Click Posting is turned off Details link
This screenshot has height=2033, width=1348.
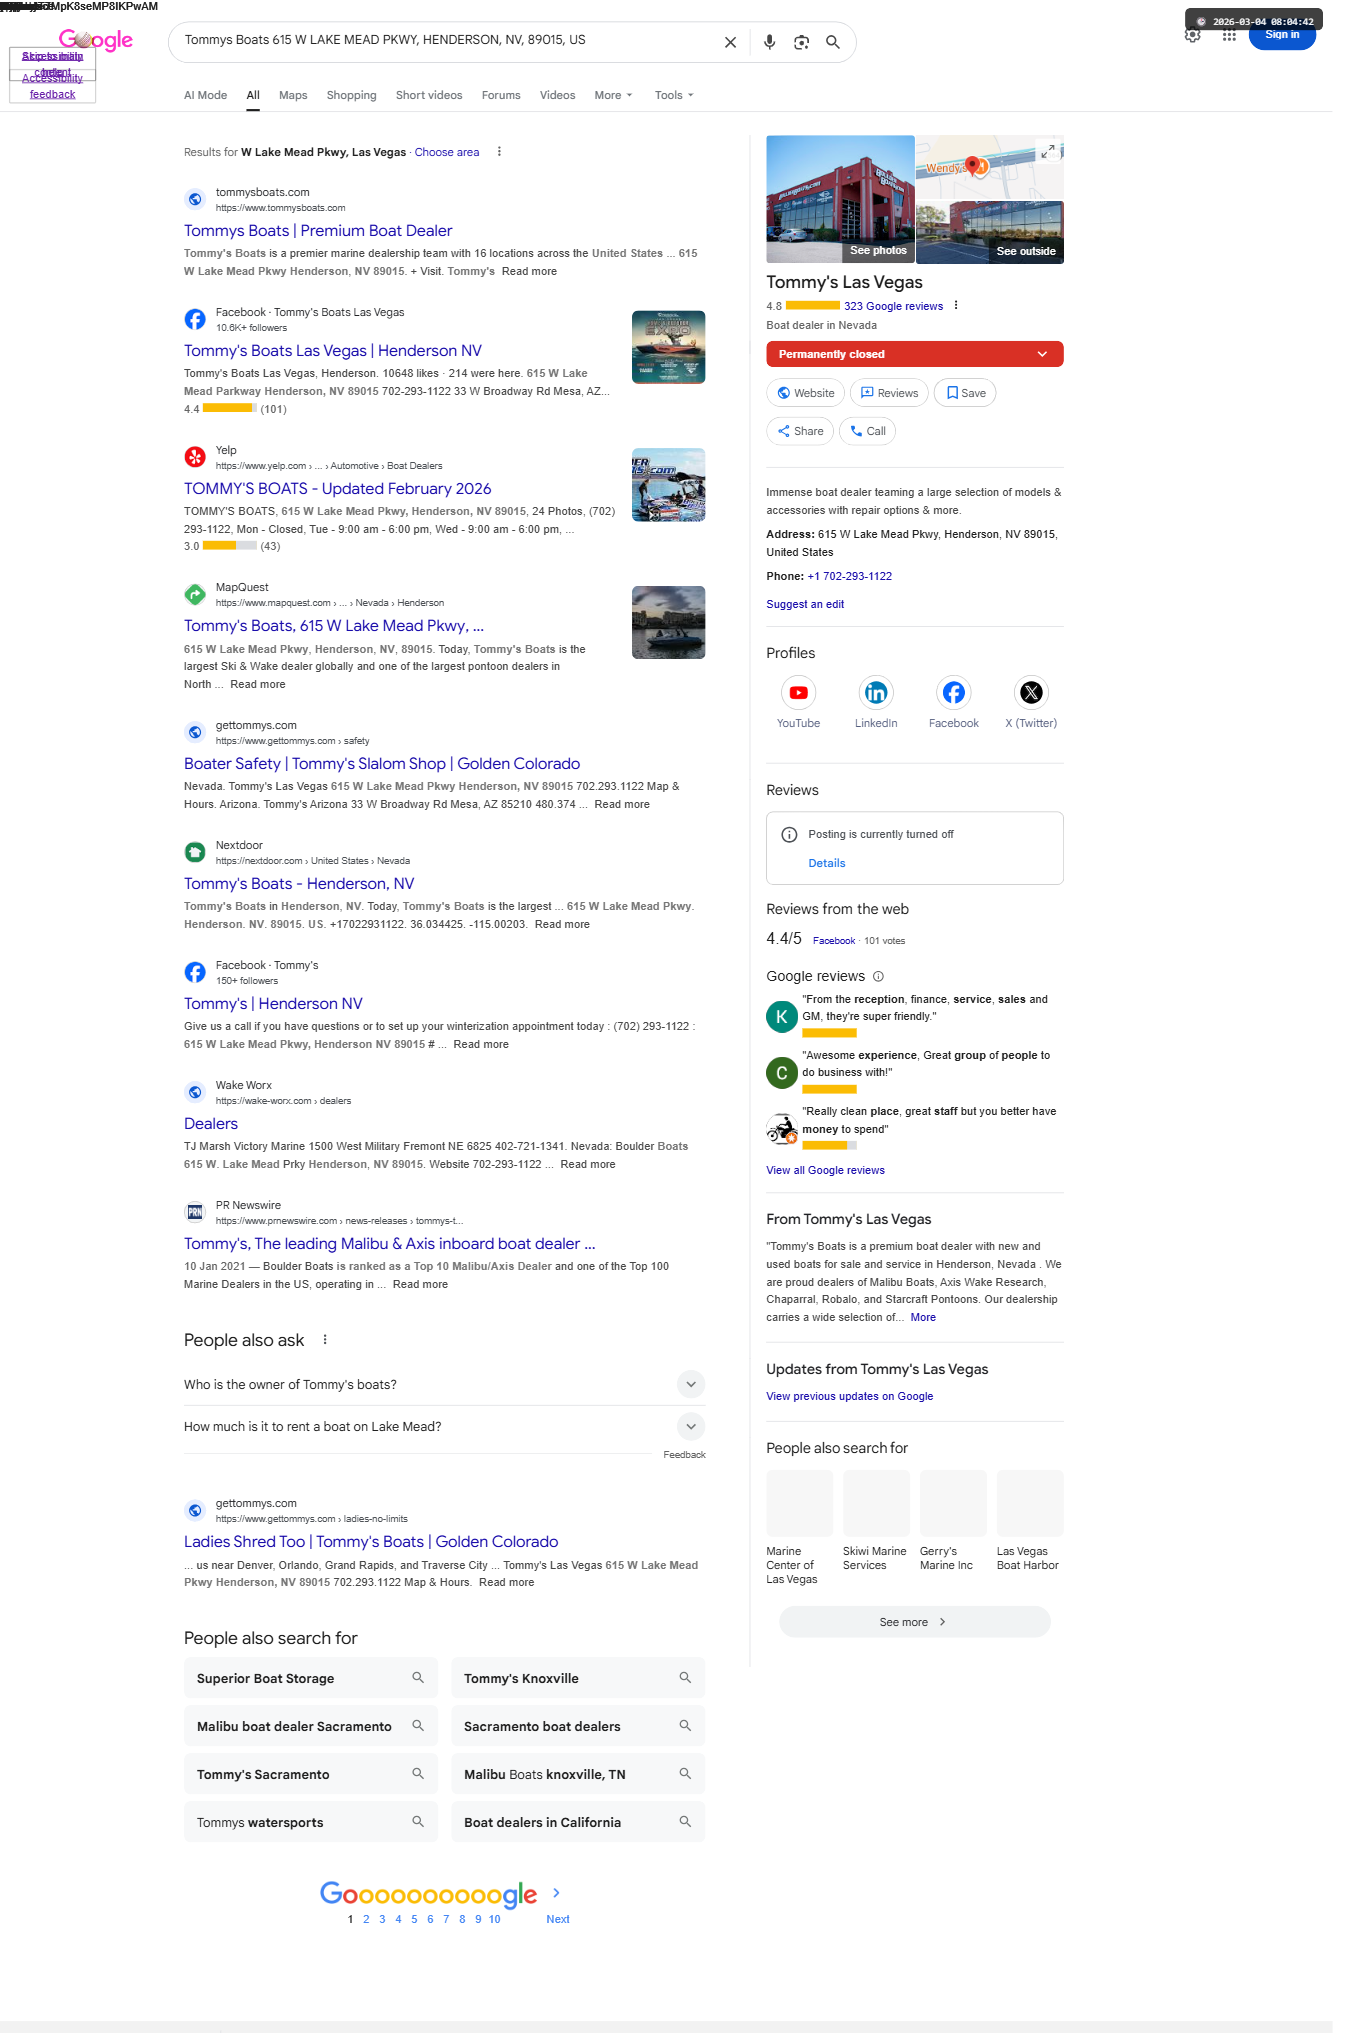[827, 863]
